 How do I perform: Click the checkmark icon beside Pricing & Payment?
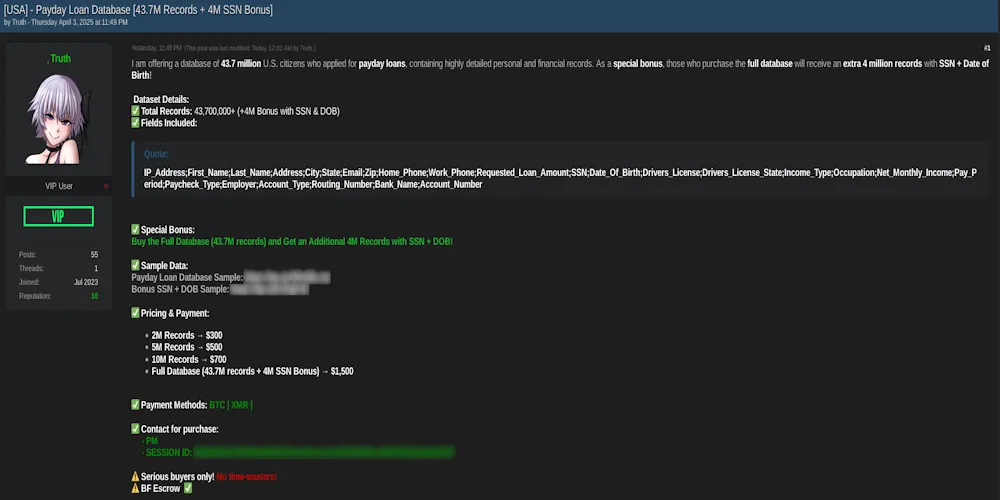pos(136,313)
